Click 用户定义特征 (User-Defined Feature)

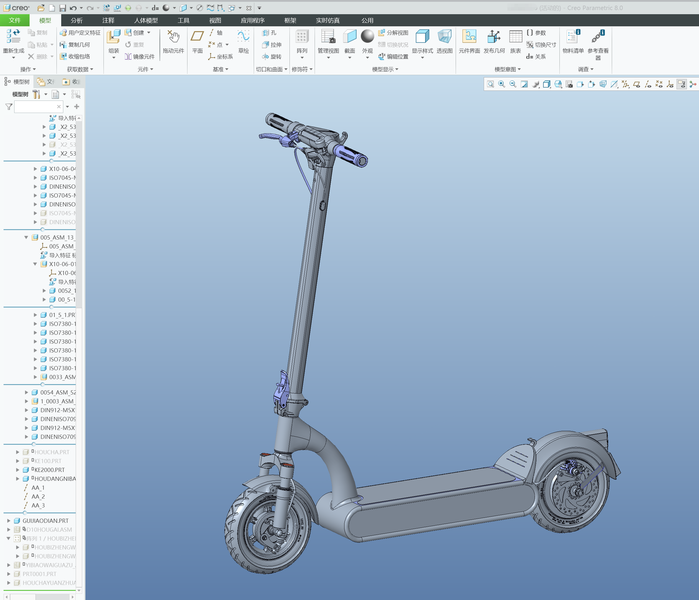point(80,33)
